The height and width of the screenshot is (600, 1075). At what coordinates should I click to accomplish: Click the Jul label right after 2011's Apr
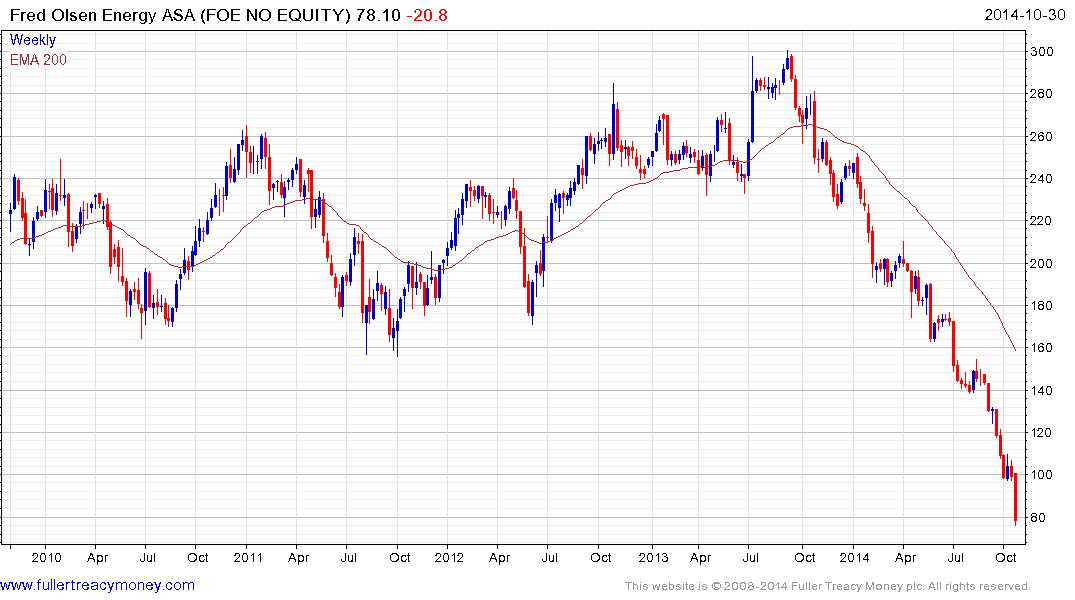click(348, 557)
